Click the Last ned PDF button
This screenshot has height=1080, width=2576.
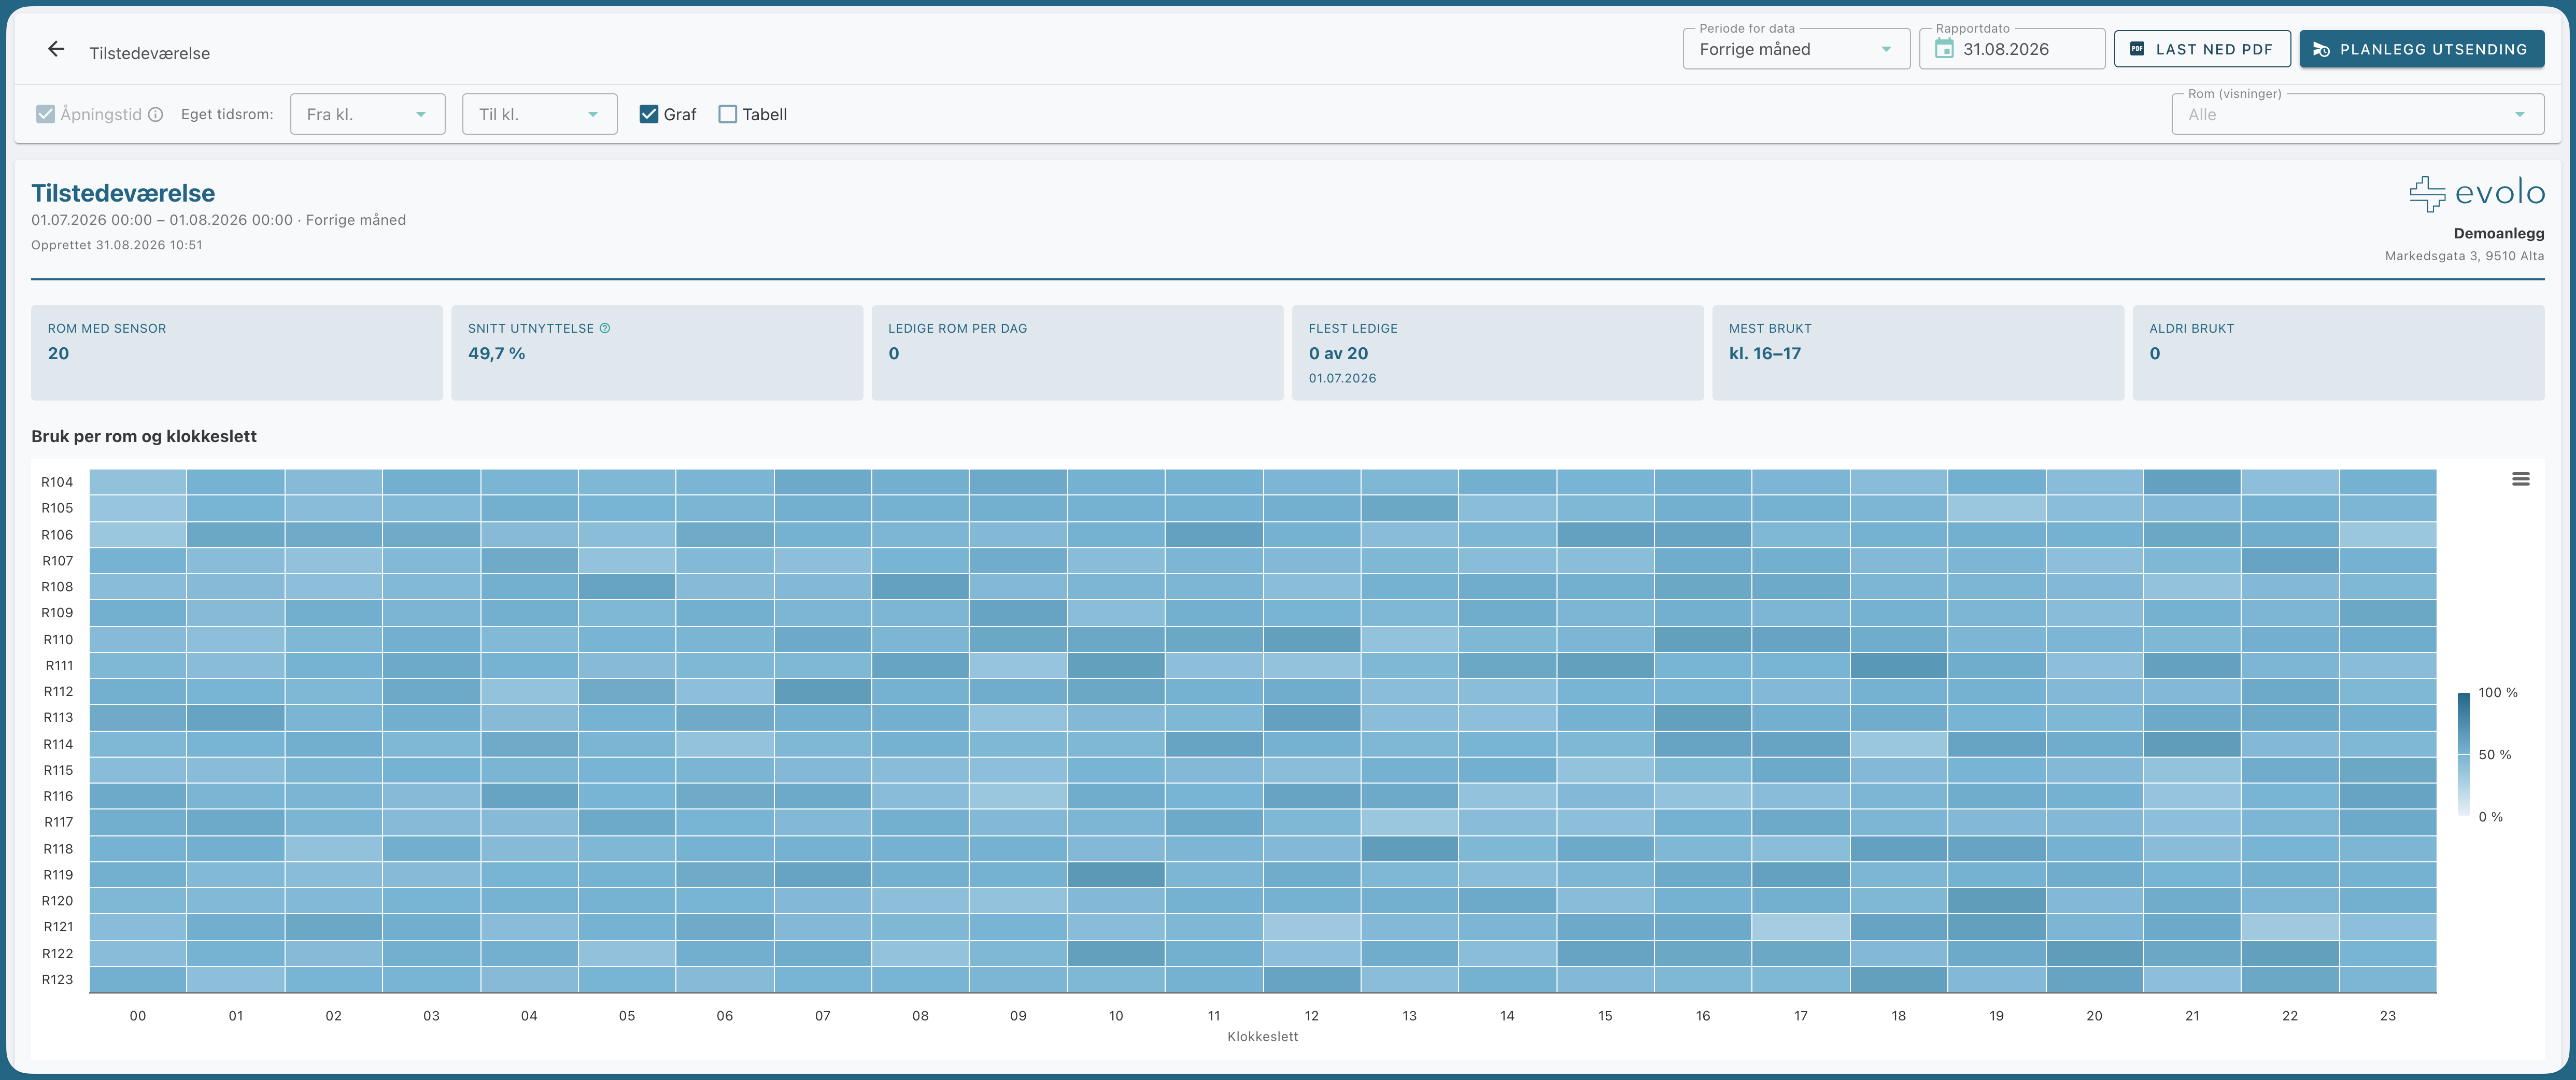pyautogui.click(x=2202, y=49)
